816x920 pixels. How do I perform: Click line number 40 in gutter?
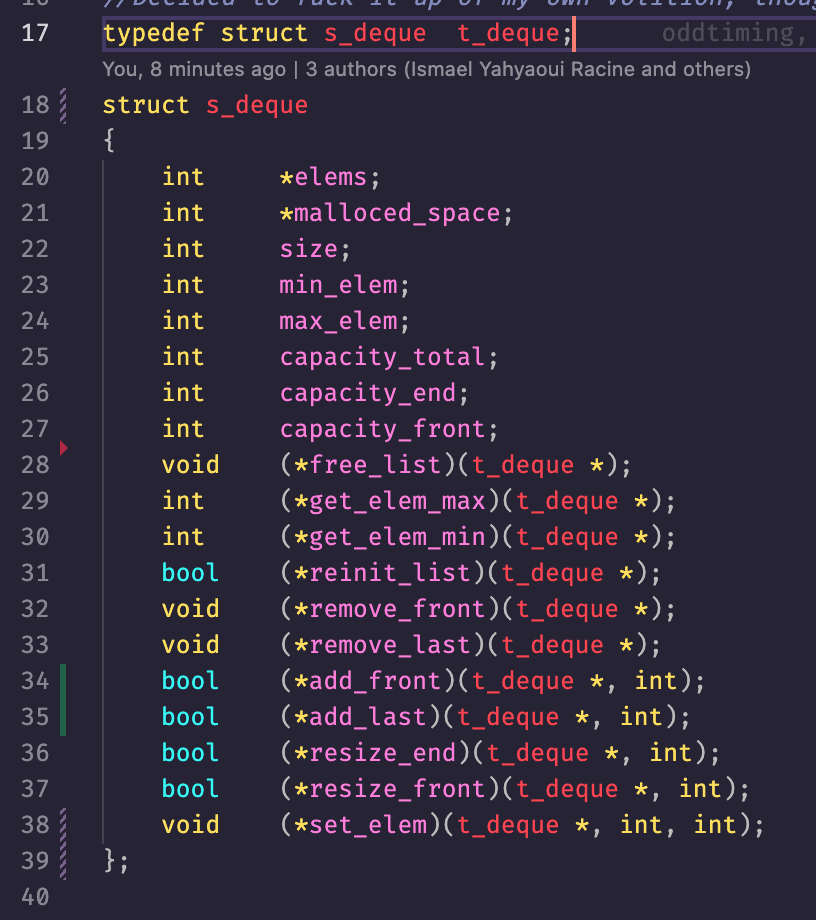pos(35,897)
